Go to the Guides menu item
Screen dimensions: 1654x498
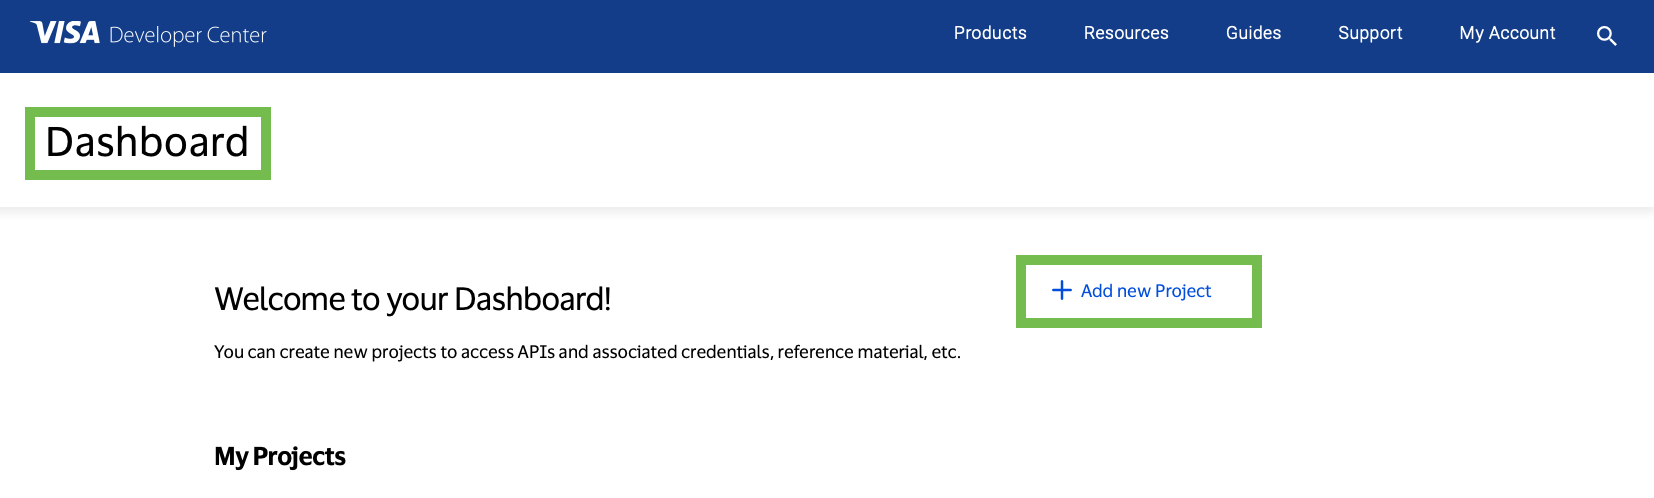click(x=1253, y=33)
